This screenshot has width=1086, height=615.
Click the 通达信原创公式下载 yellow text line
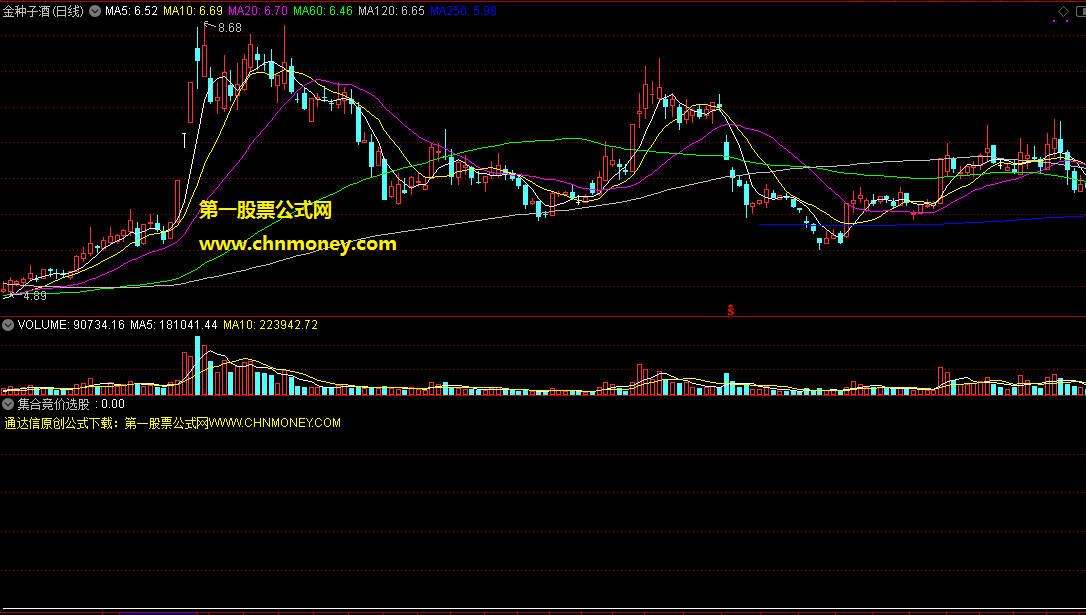coord(172,423)
